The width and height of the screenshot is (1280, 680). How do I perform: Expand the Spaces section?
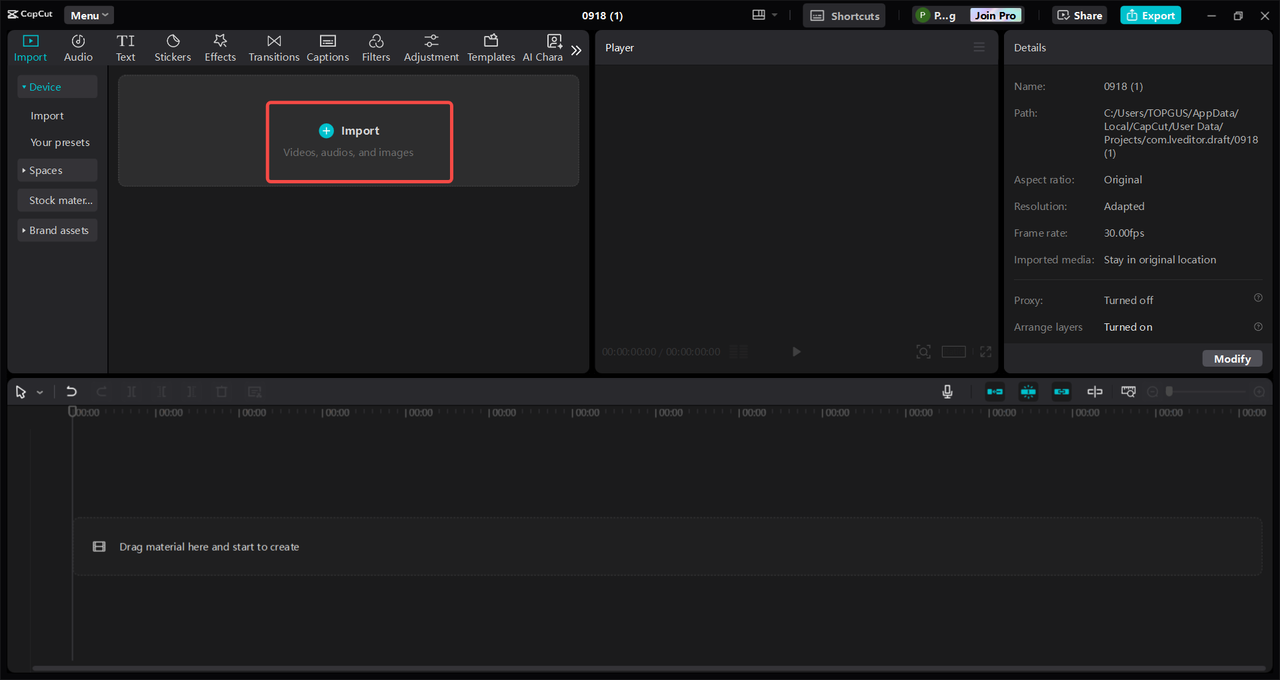57,170
